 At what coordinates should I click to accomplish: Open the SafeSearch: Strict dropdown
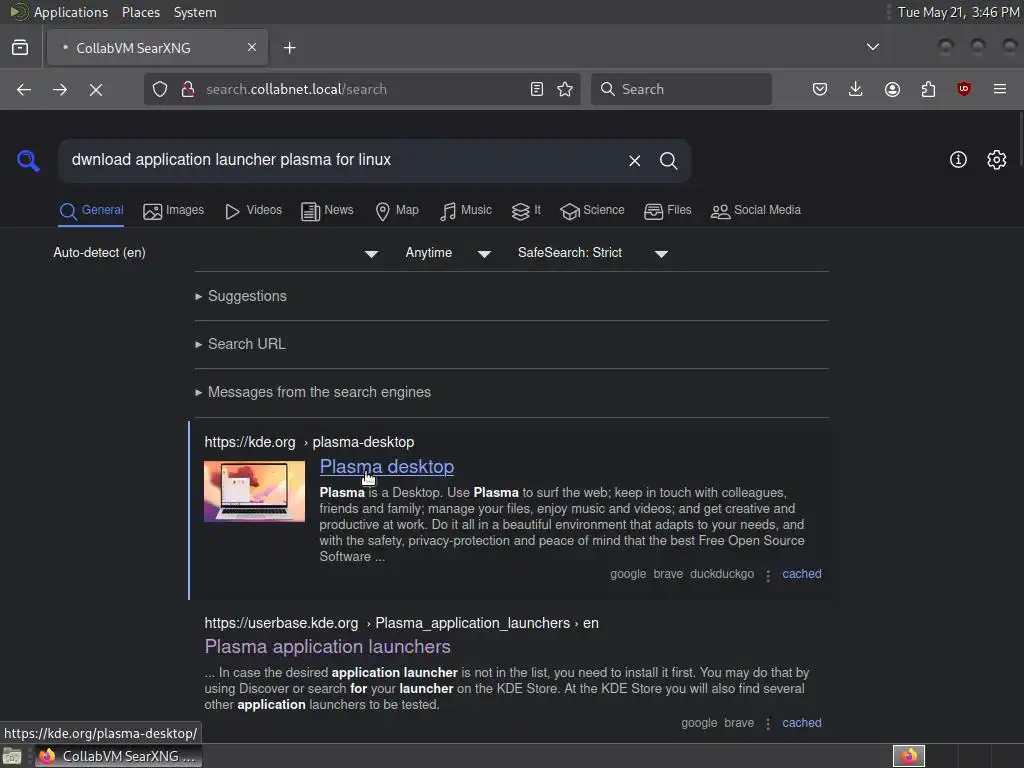click(x=593, y=253)
